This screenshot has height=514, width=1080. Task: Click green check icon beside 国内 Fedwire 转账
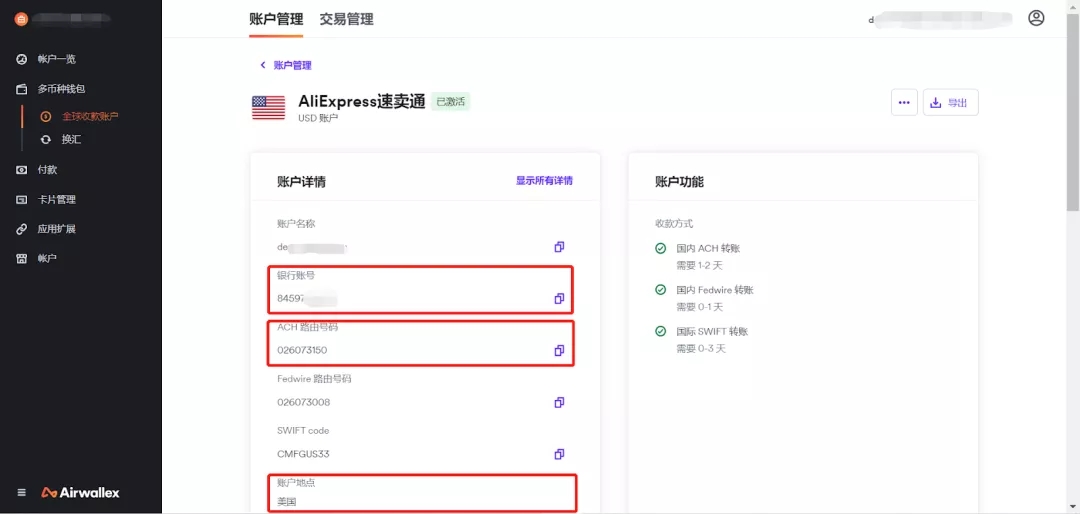click(661, 290)
